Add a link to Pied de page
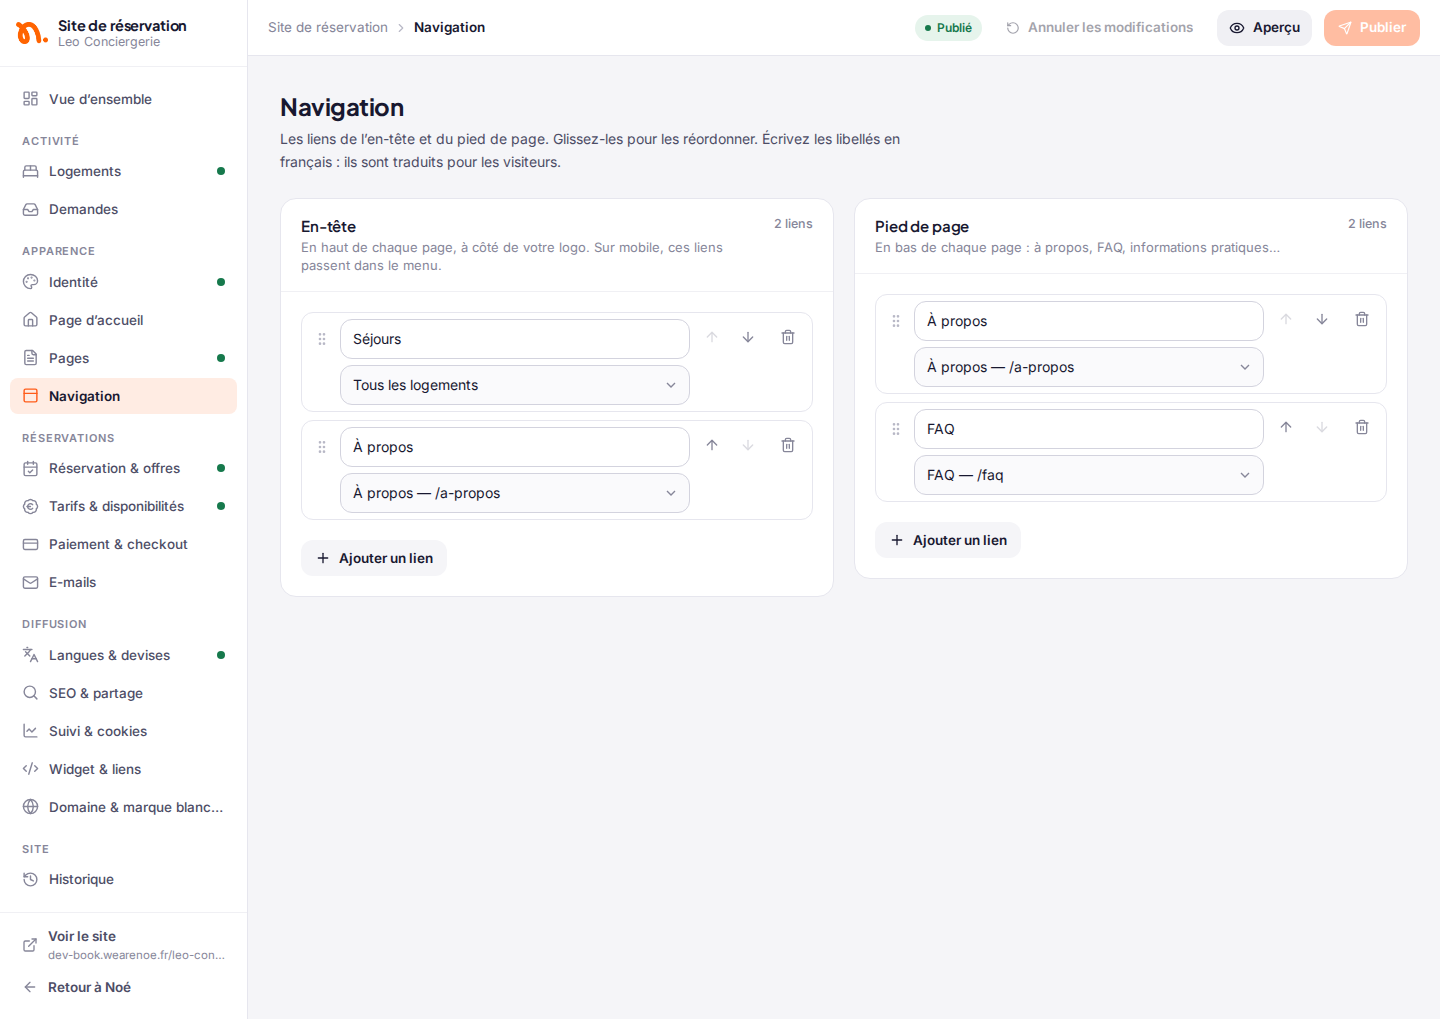This screenshot has width=1440, height=1019. click(x=948, y=540)
